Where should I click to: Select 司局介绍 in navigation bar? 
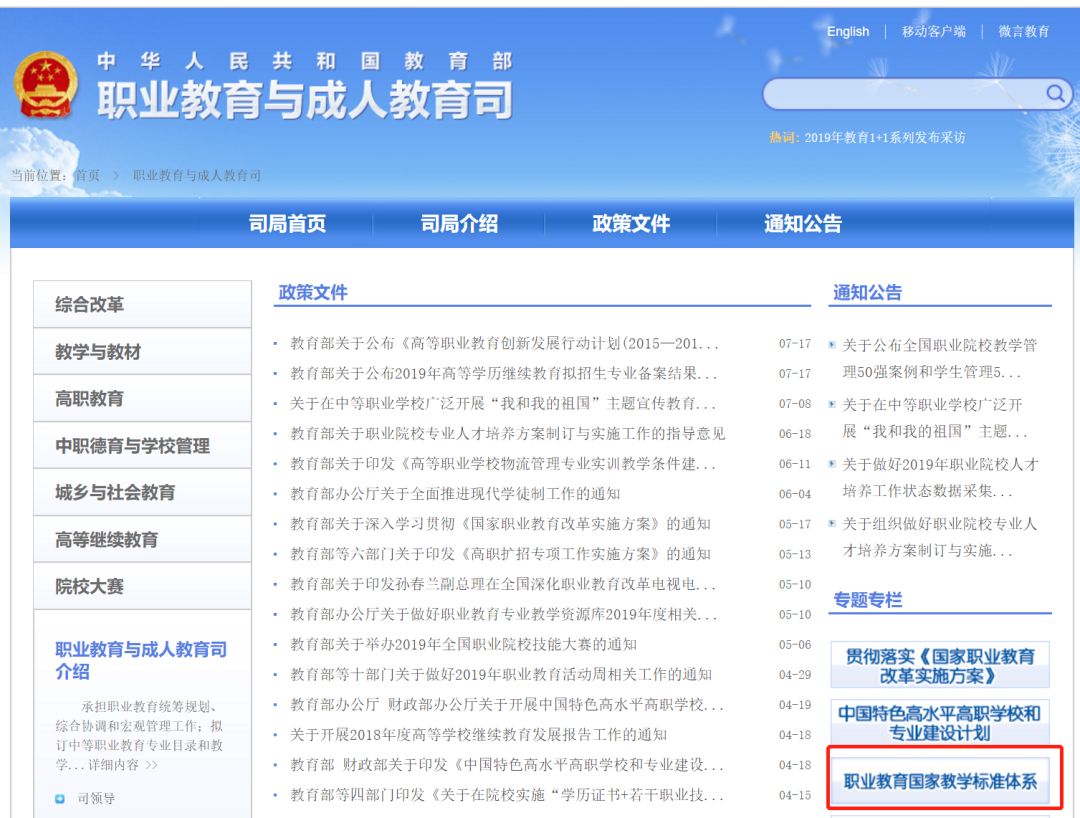coord(459,224)
